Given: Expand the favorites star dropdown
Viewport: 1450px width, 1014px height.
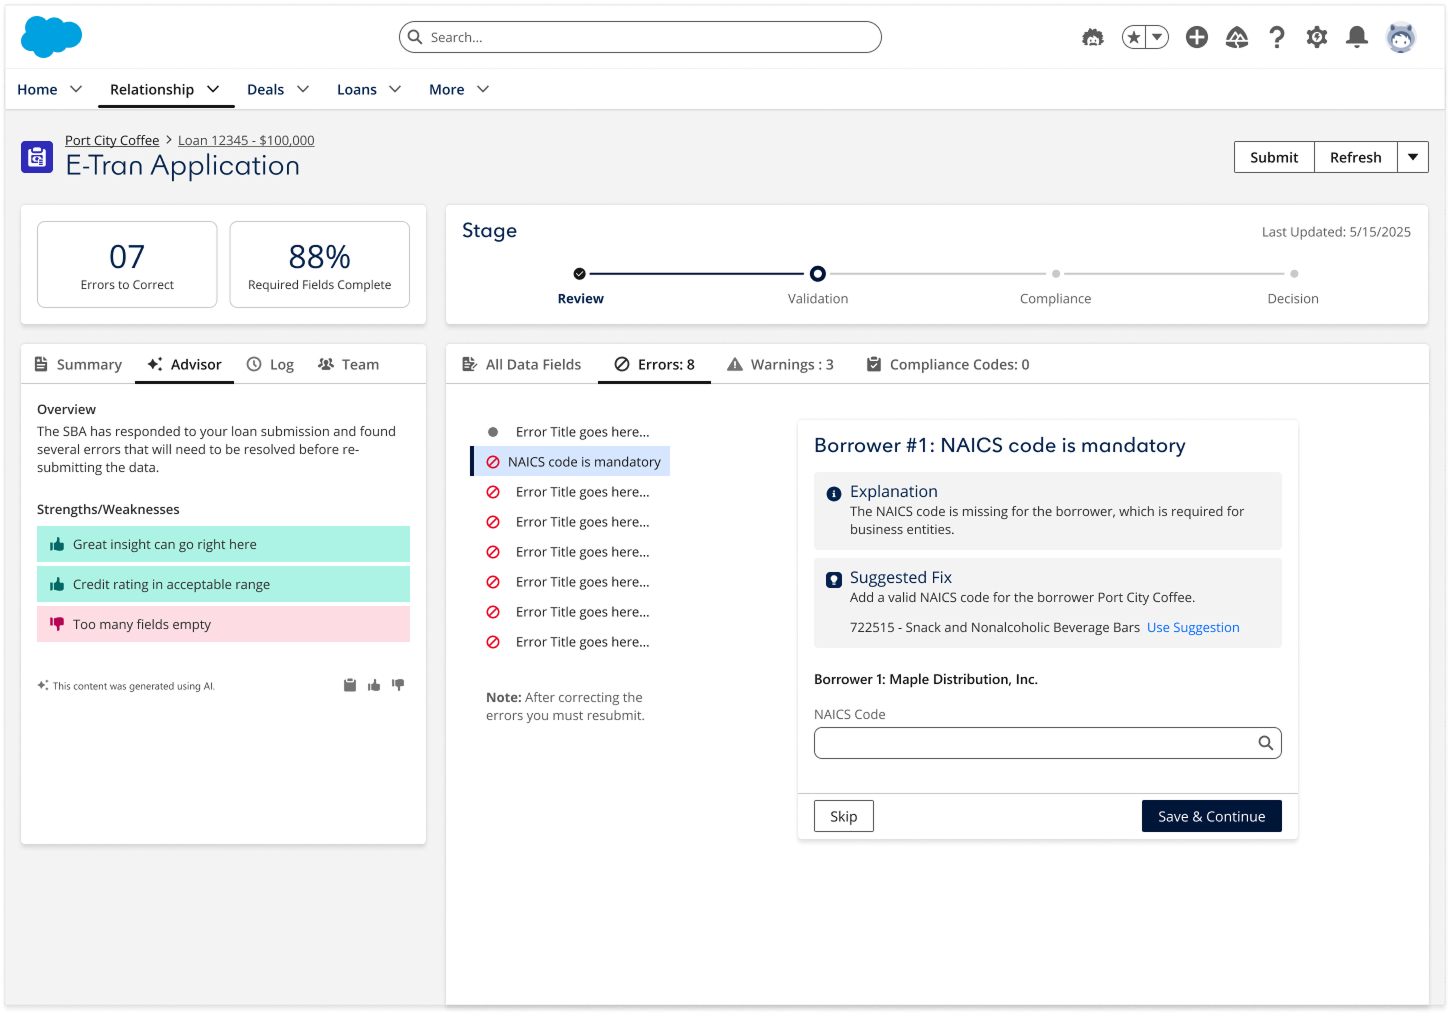Looking at the screenshot, I should point(1157,37).
